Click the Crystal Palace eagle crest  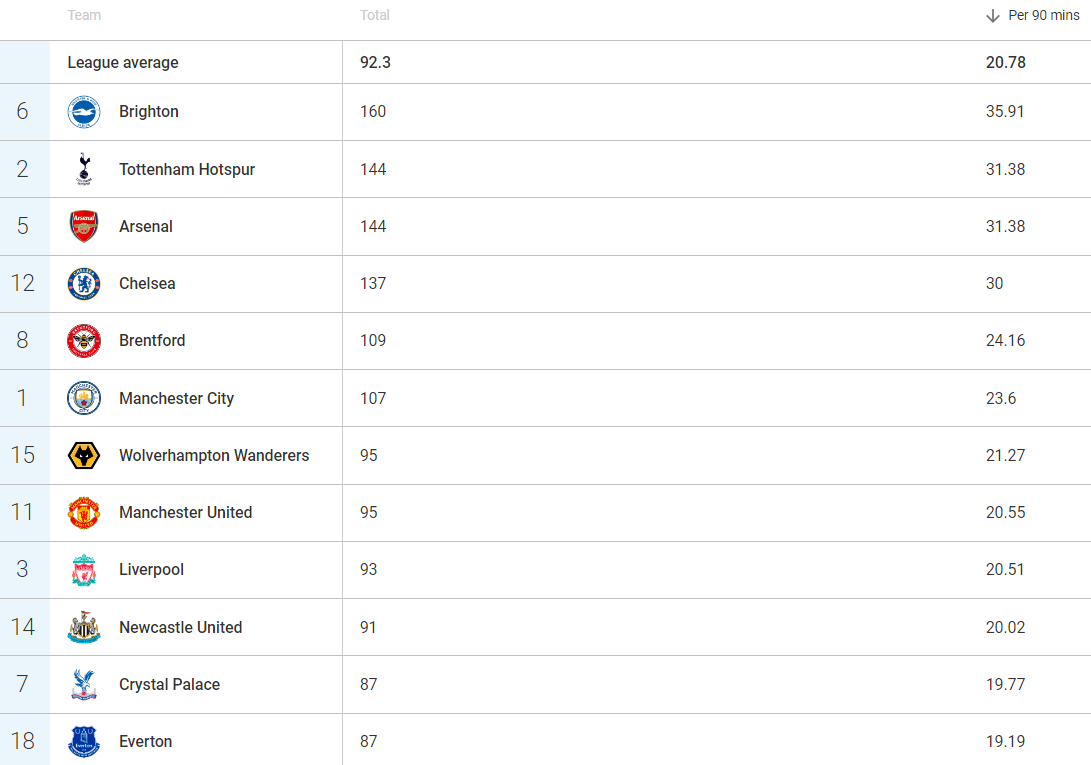coord(84,685)
